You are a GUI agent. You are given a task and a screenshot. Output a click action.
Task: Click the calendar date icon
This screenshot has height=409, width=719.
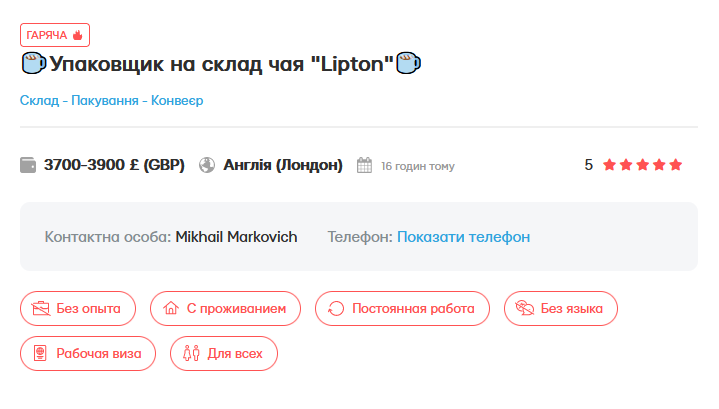point(365,165)
